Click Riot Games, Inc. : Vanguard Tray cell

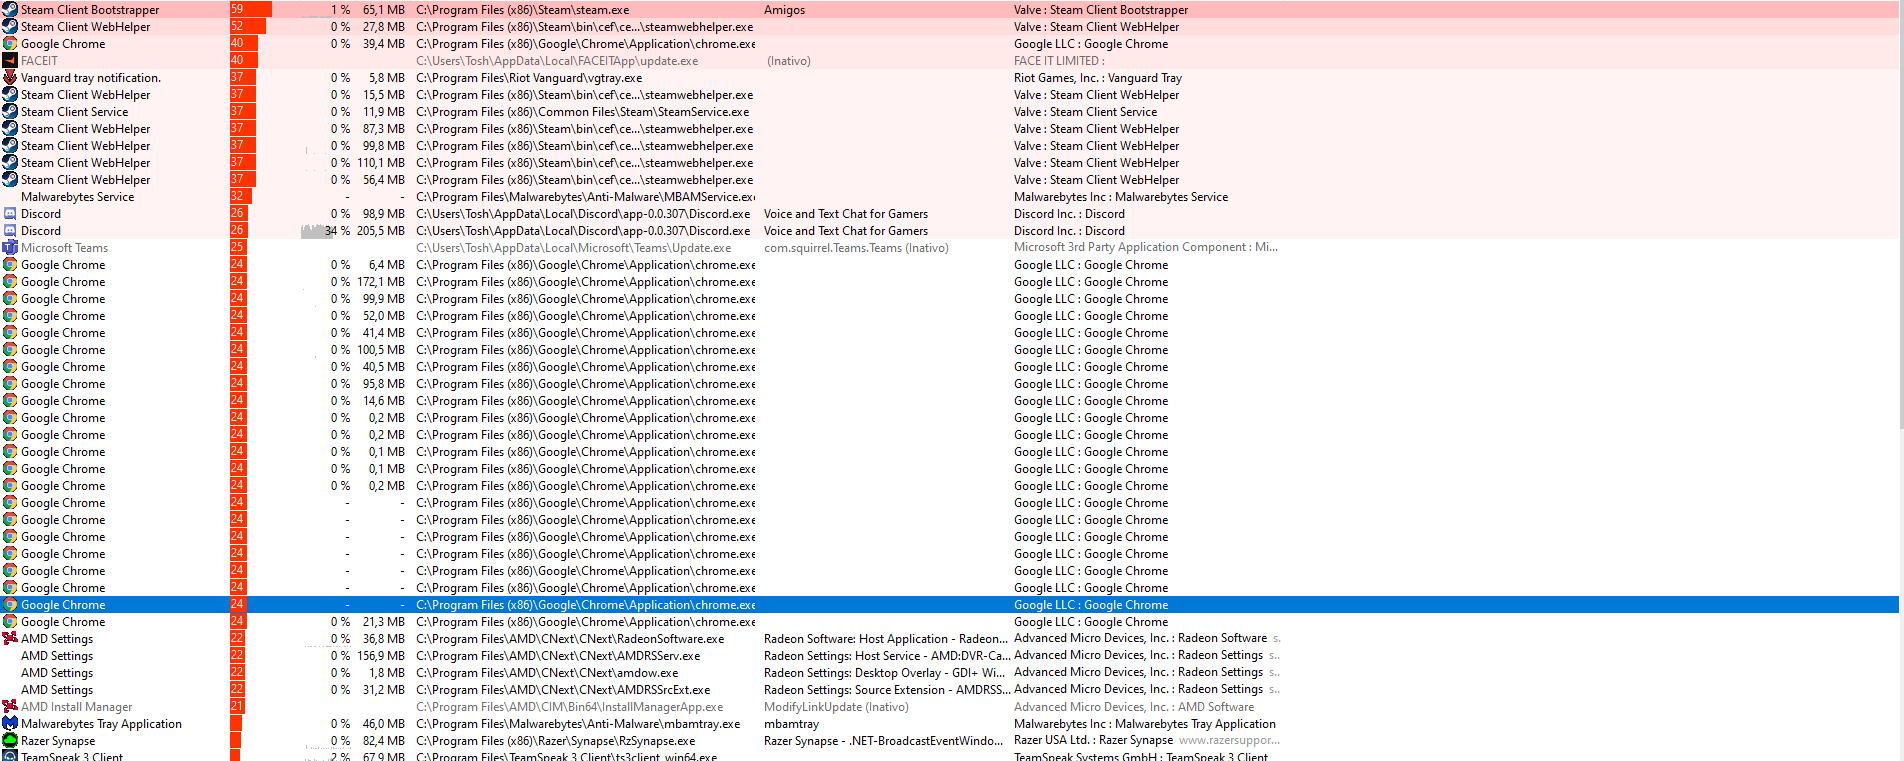[1098, 78]
